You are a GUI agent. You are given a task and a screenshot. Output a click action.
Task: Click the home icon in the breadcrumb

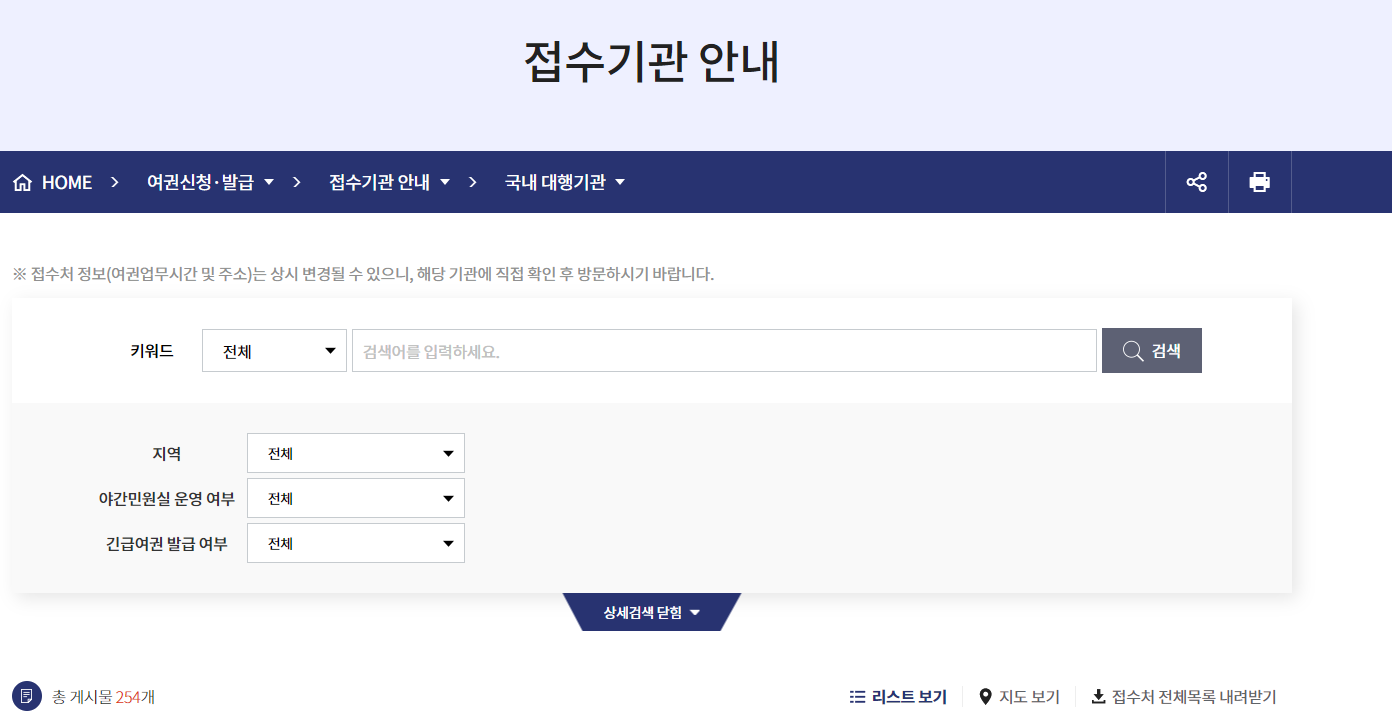22,181
